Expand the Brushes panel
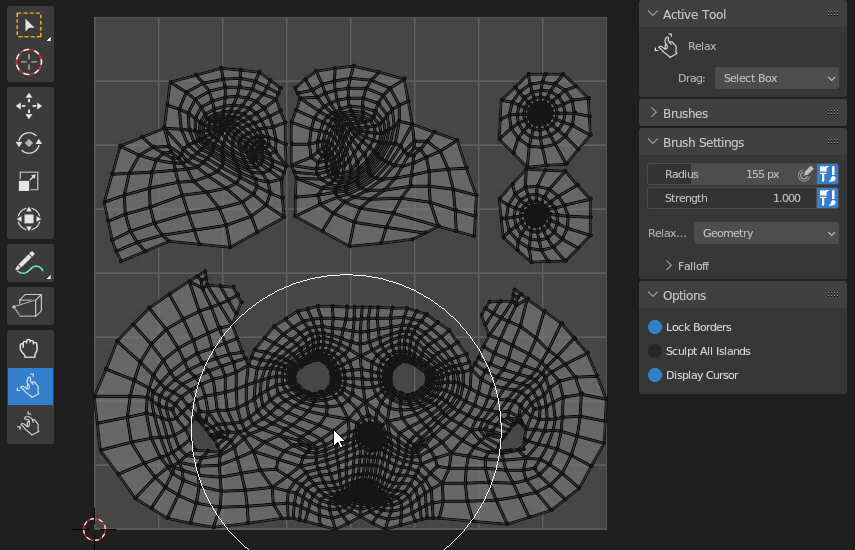This screenshot has height=550, width=855. (653, 113)
